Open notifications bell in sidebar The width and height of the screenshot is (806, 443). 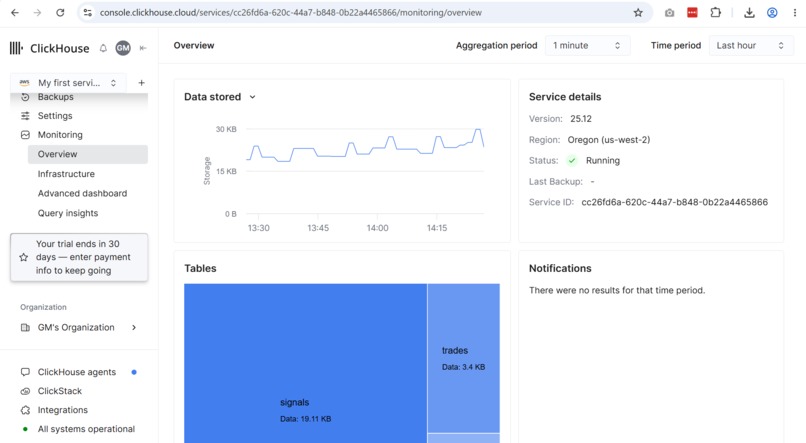(103, 48)
